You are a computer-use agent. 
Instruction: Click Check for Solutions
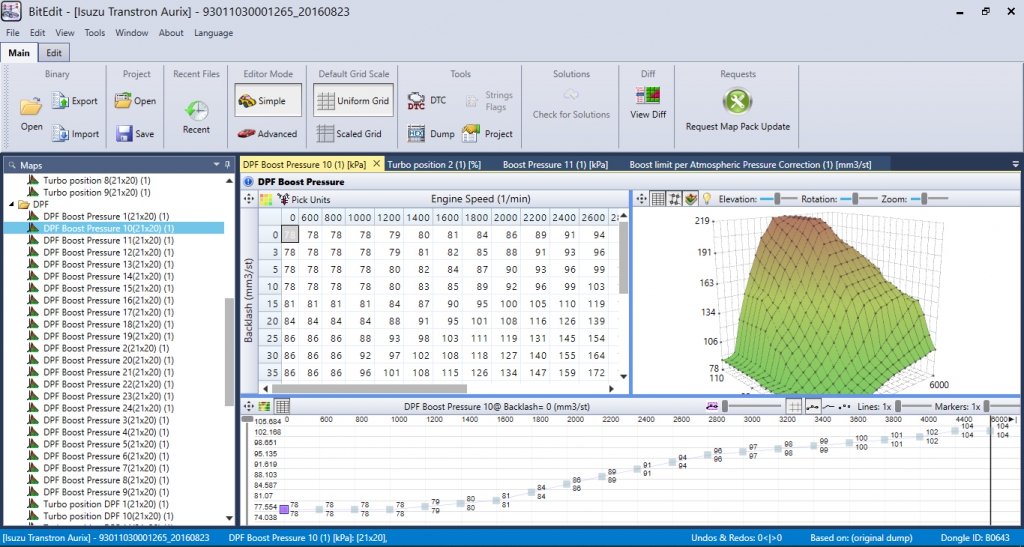tap(571, 104)
